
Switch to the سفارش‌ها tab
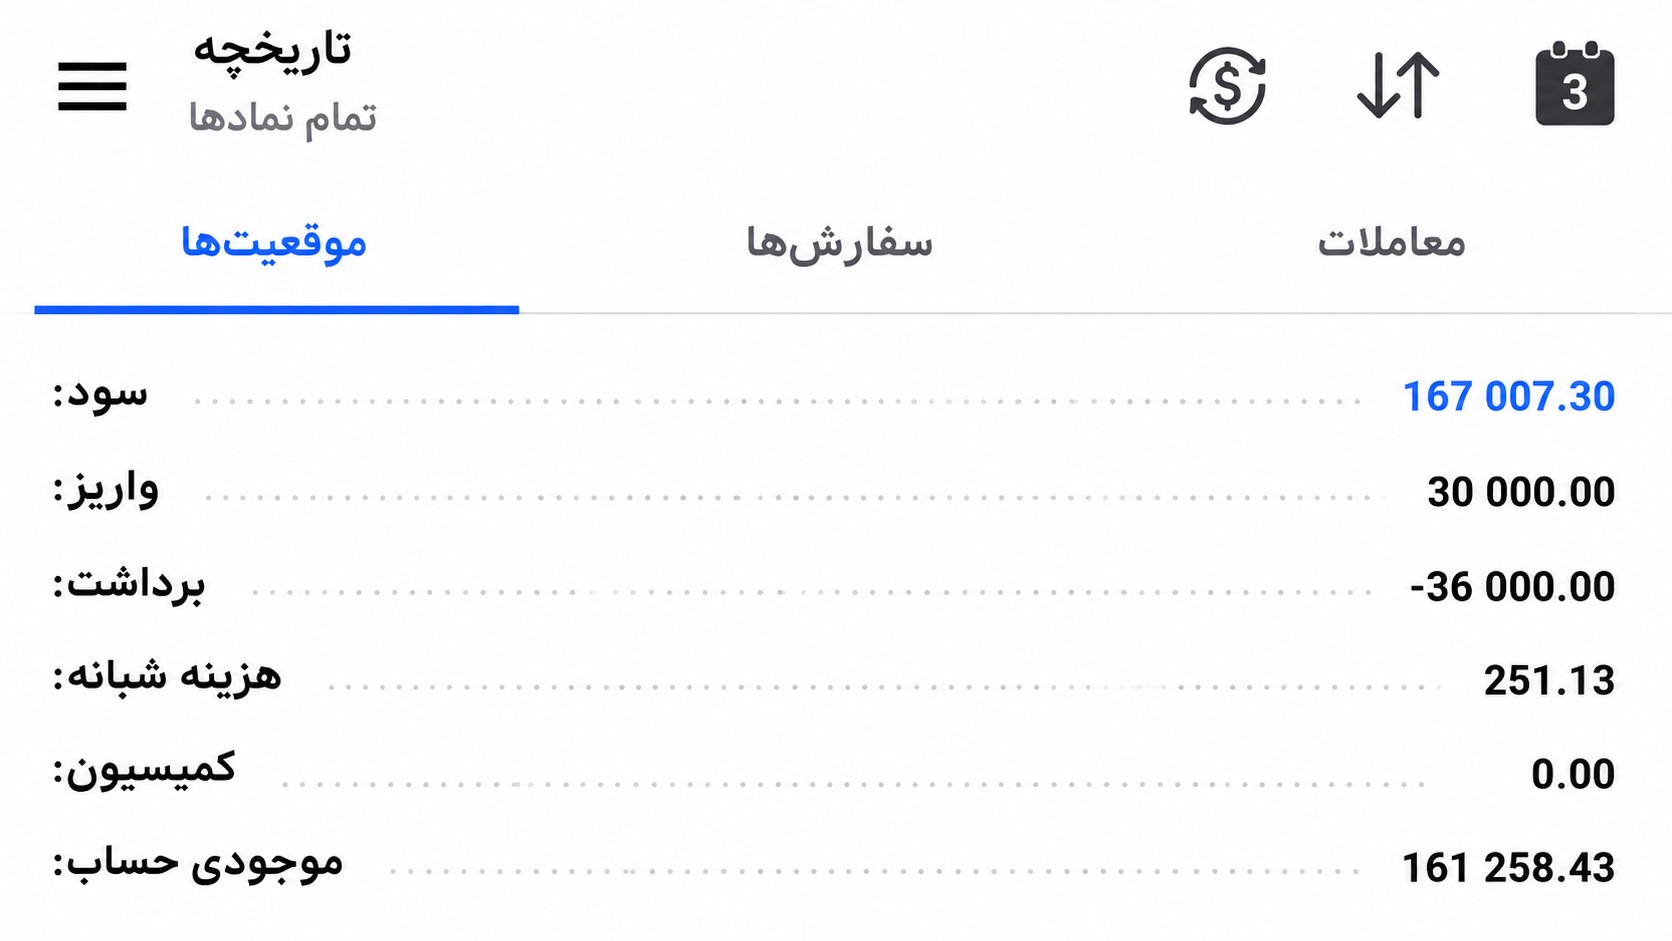click(839, 243)
